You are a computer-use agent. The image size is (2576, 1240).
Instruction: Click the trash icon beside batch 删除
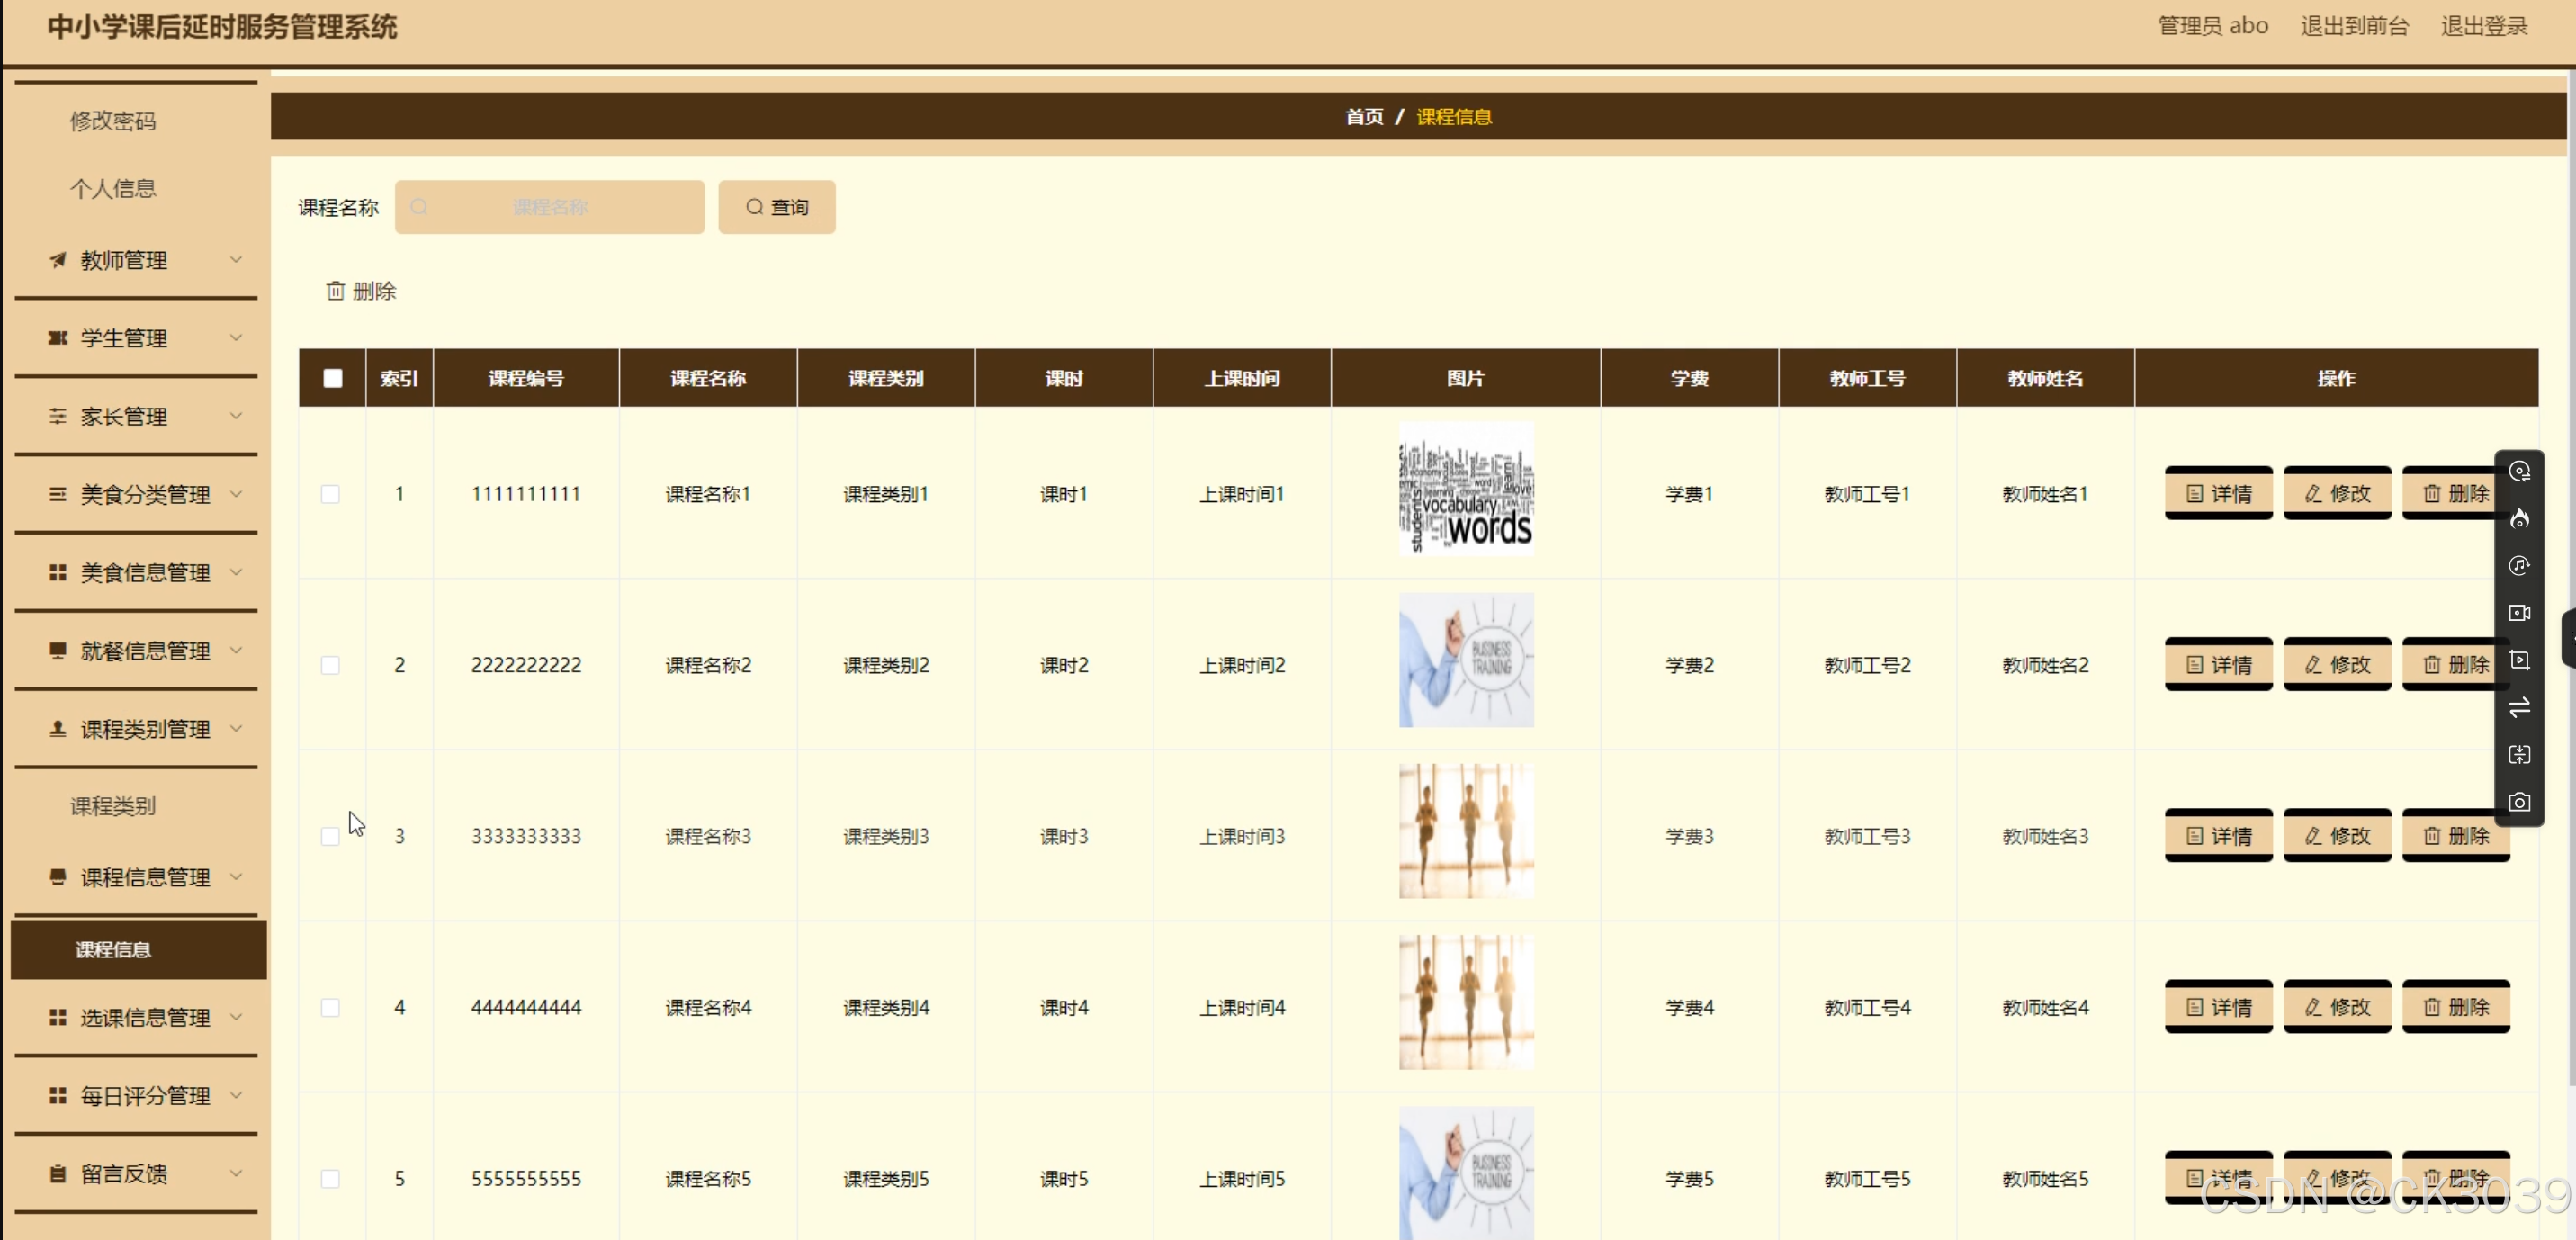[335, 290]
